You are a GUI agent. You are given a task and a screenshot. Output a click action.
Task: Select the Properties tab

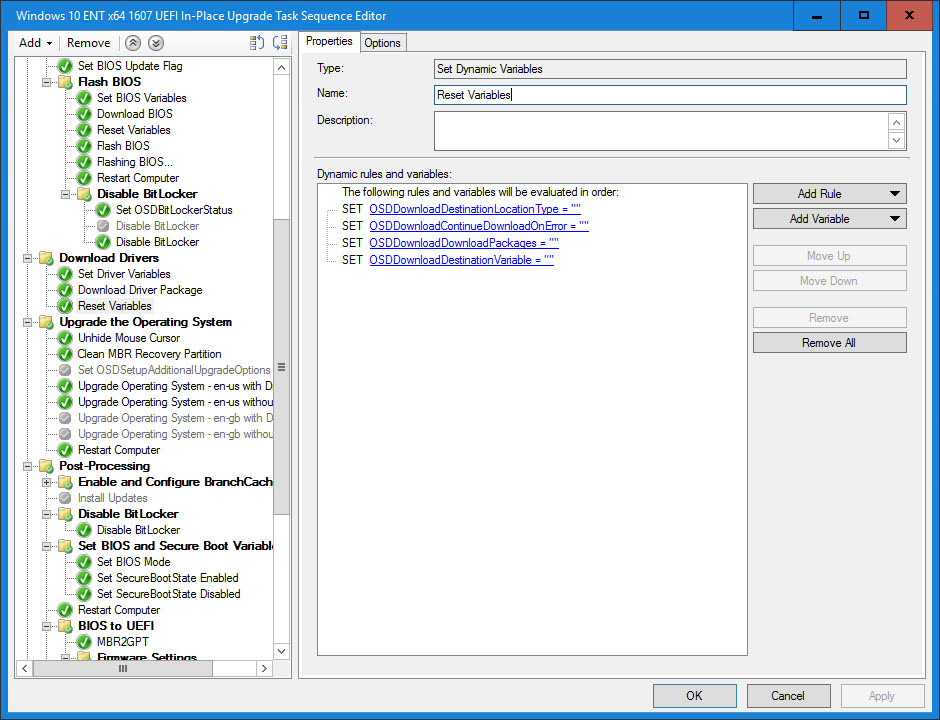[329, 41]
